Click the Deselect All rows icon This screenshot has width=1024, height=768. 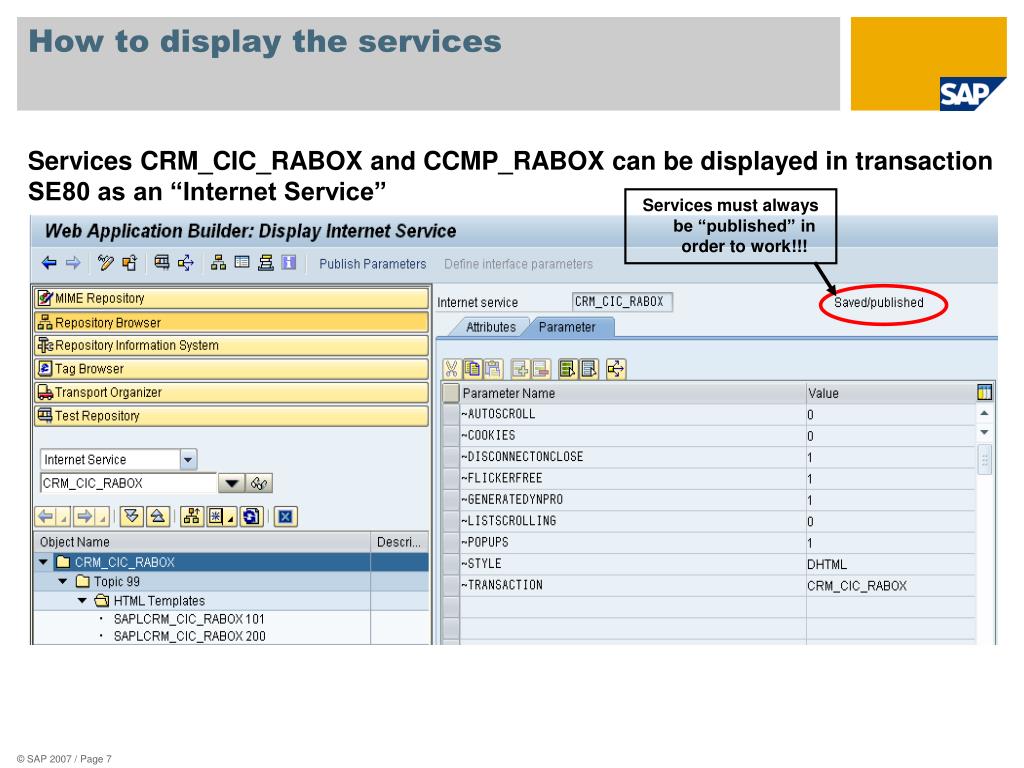[589, 370]
